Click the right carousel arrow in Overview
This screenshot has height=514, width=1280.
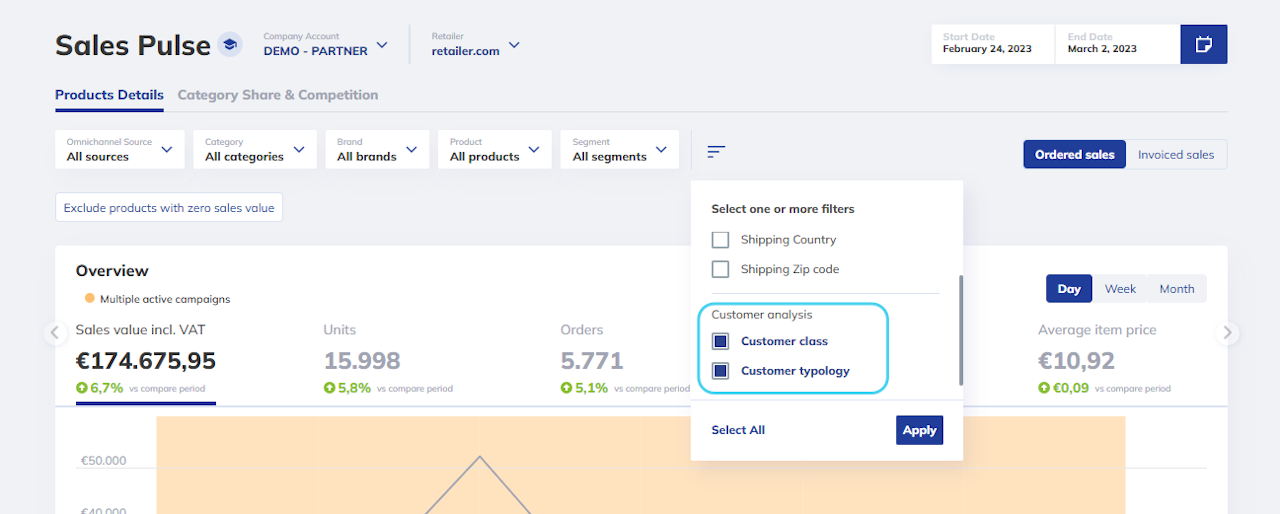point(1229,334)
